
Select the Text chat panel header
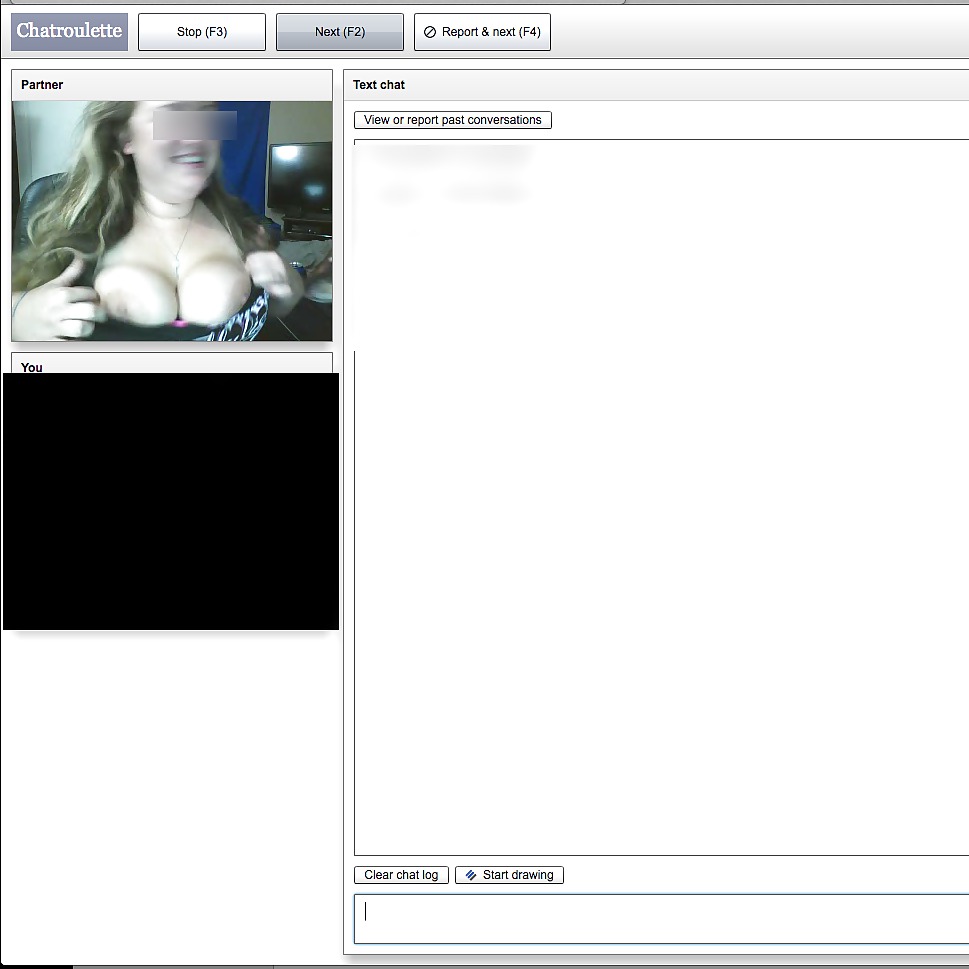(x=379, y=85)
